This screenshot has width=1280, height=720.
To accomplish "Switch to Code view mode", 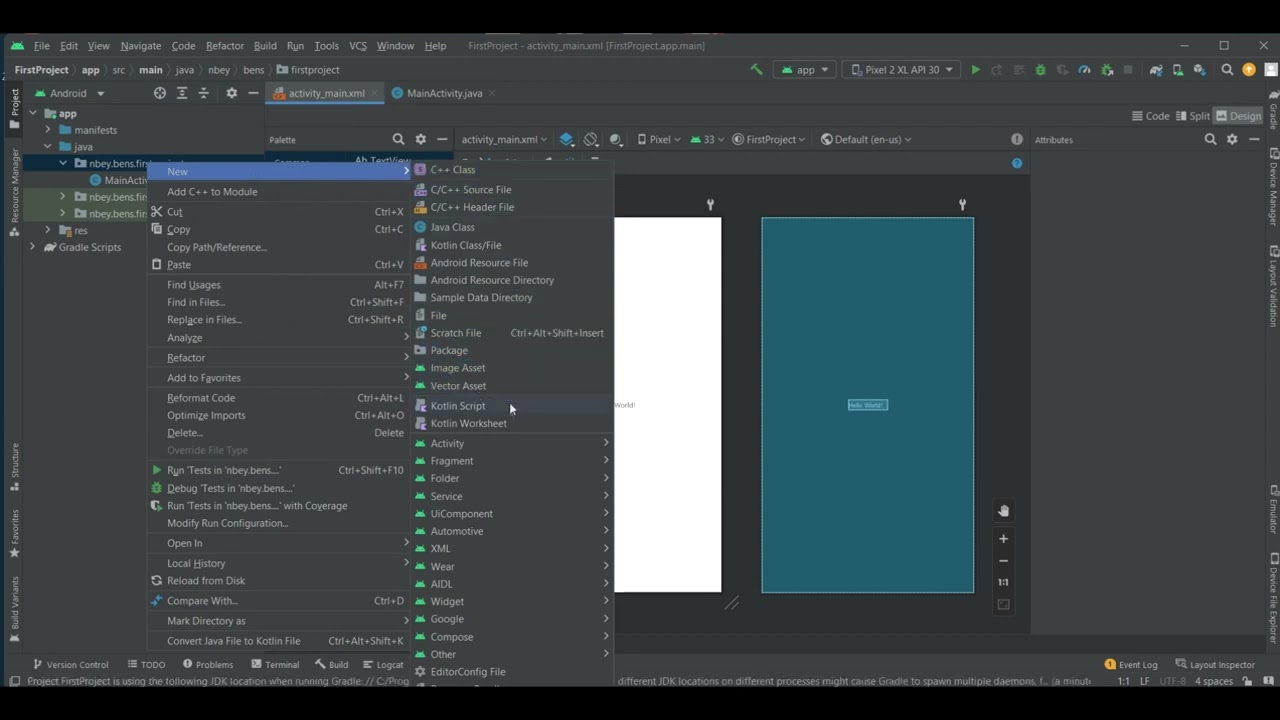I will [x=1150, y=116].
